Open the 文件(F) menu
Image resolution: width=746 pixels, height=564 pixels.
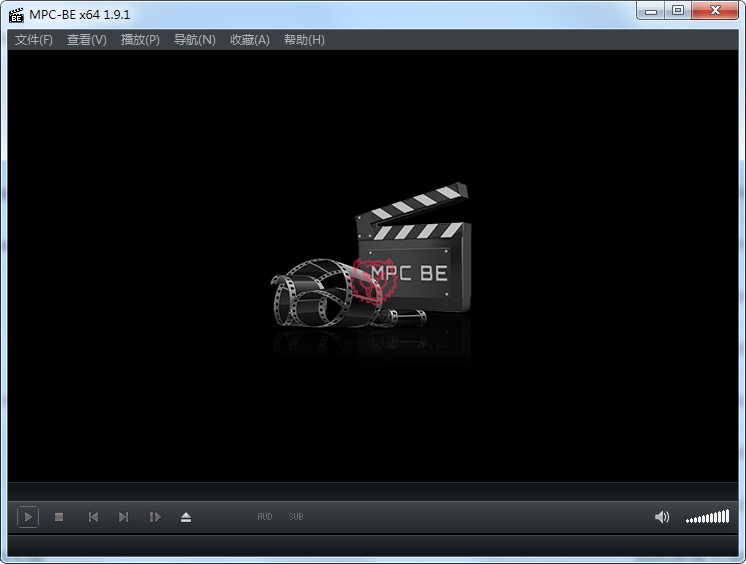[x=34, y=40]
